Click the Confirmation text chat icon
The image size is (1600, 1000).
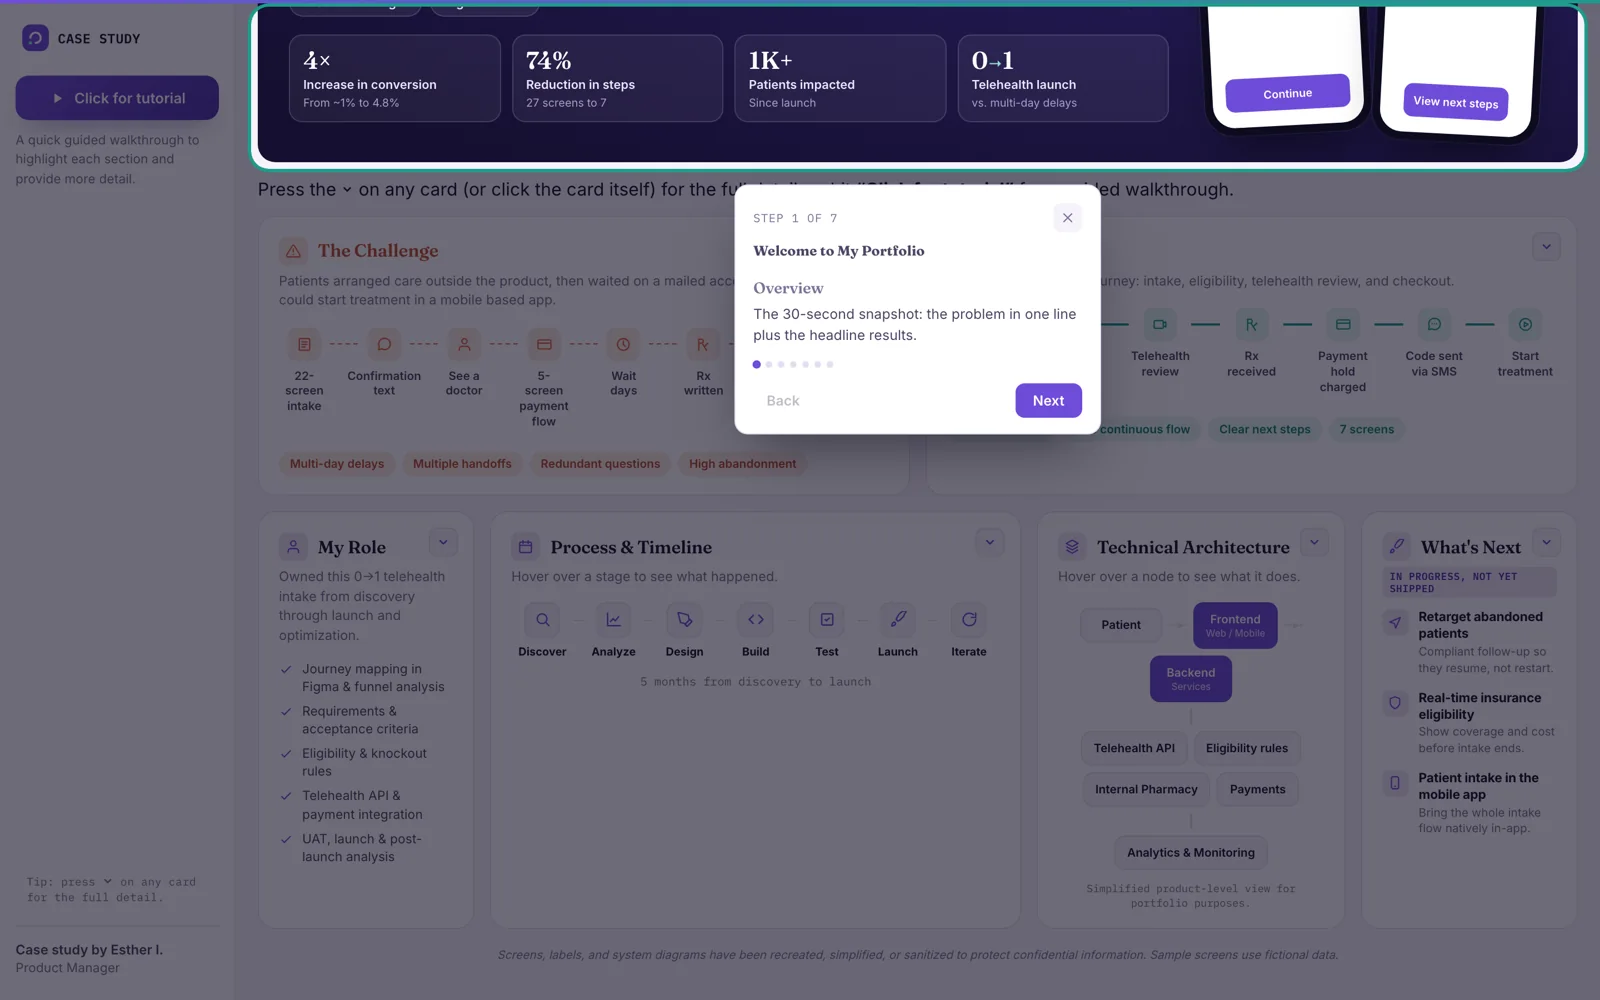384,344
